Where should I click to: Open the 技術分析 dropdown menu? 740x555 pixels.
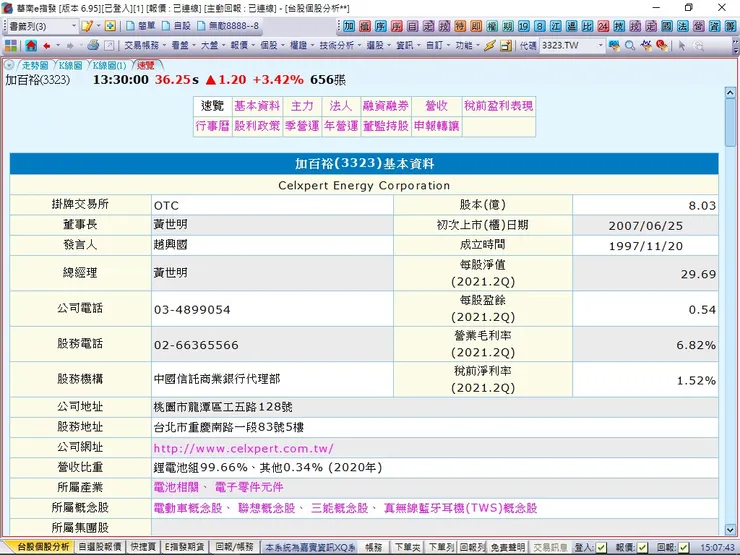(340, 46)
